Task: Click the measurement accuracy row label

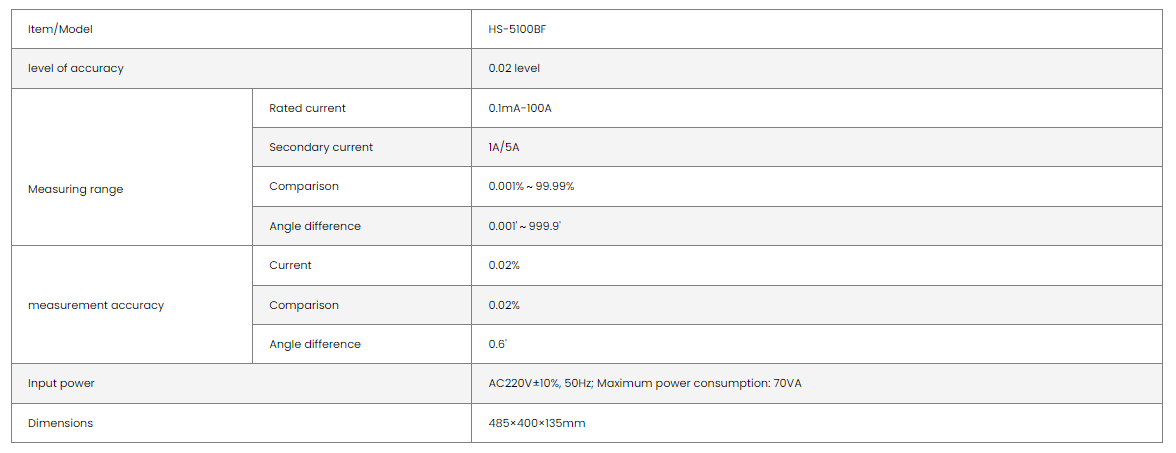Action: pos(96,305)
